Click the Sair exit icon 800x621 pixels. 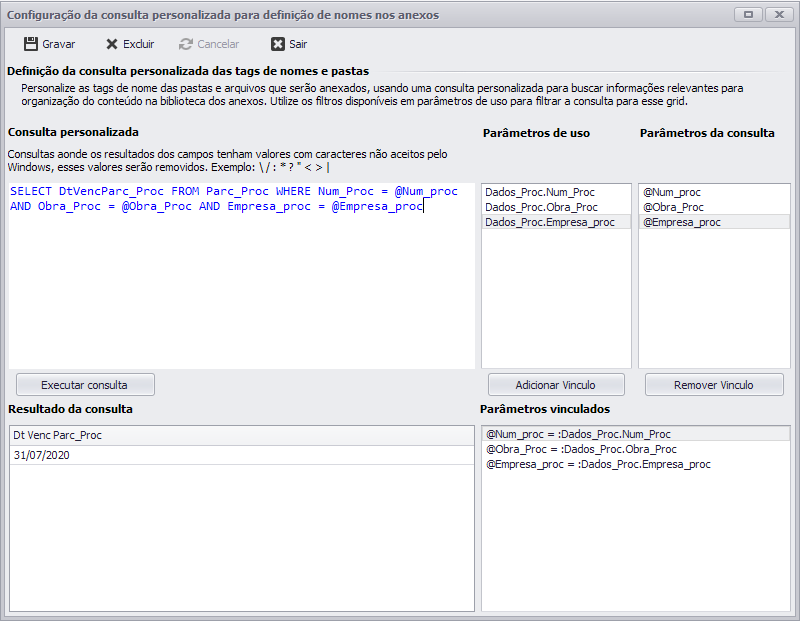[278, 44]
